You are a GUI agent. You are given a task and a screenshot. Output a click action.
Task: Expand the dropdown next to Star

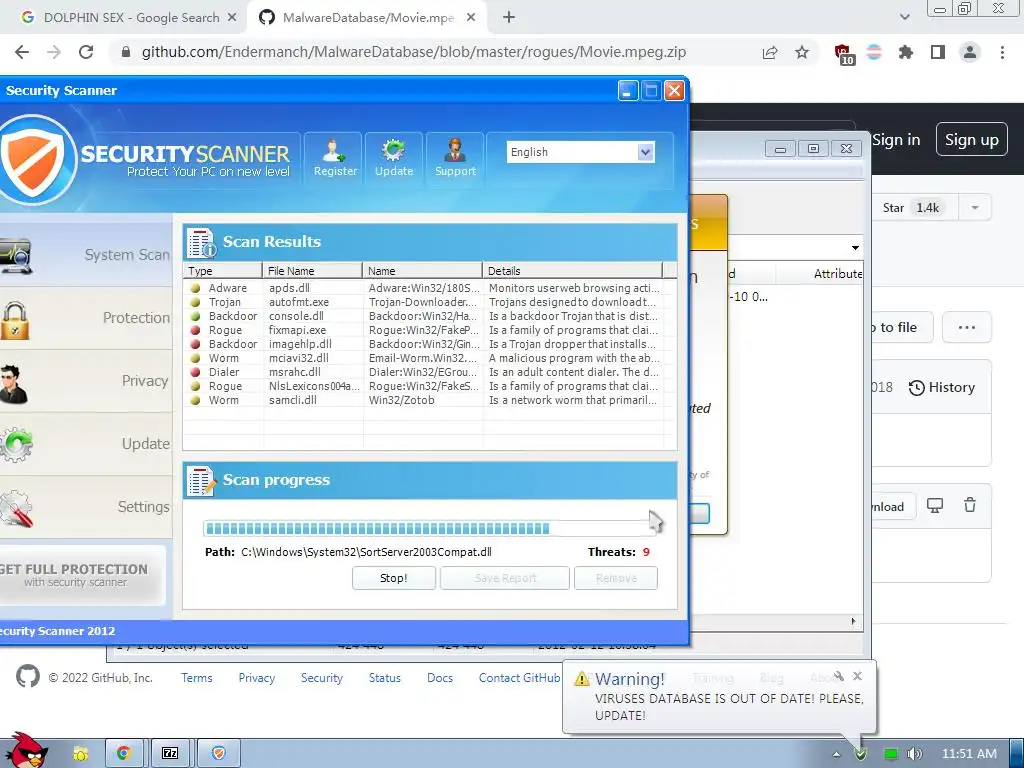coord(974,208)
